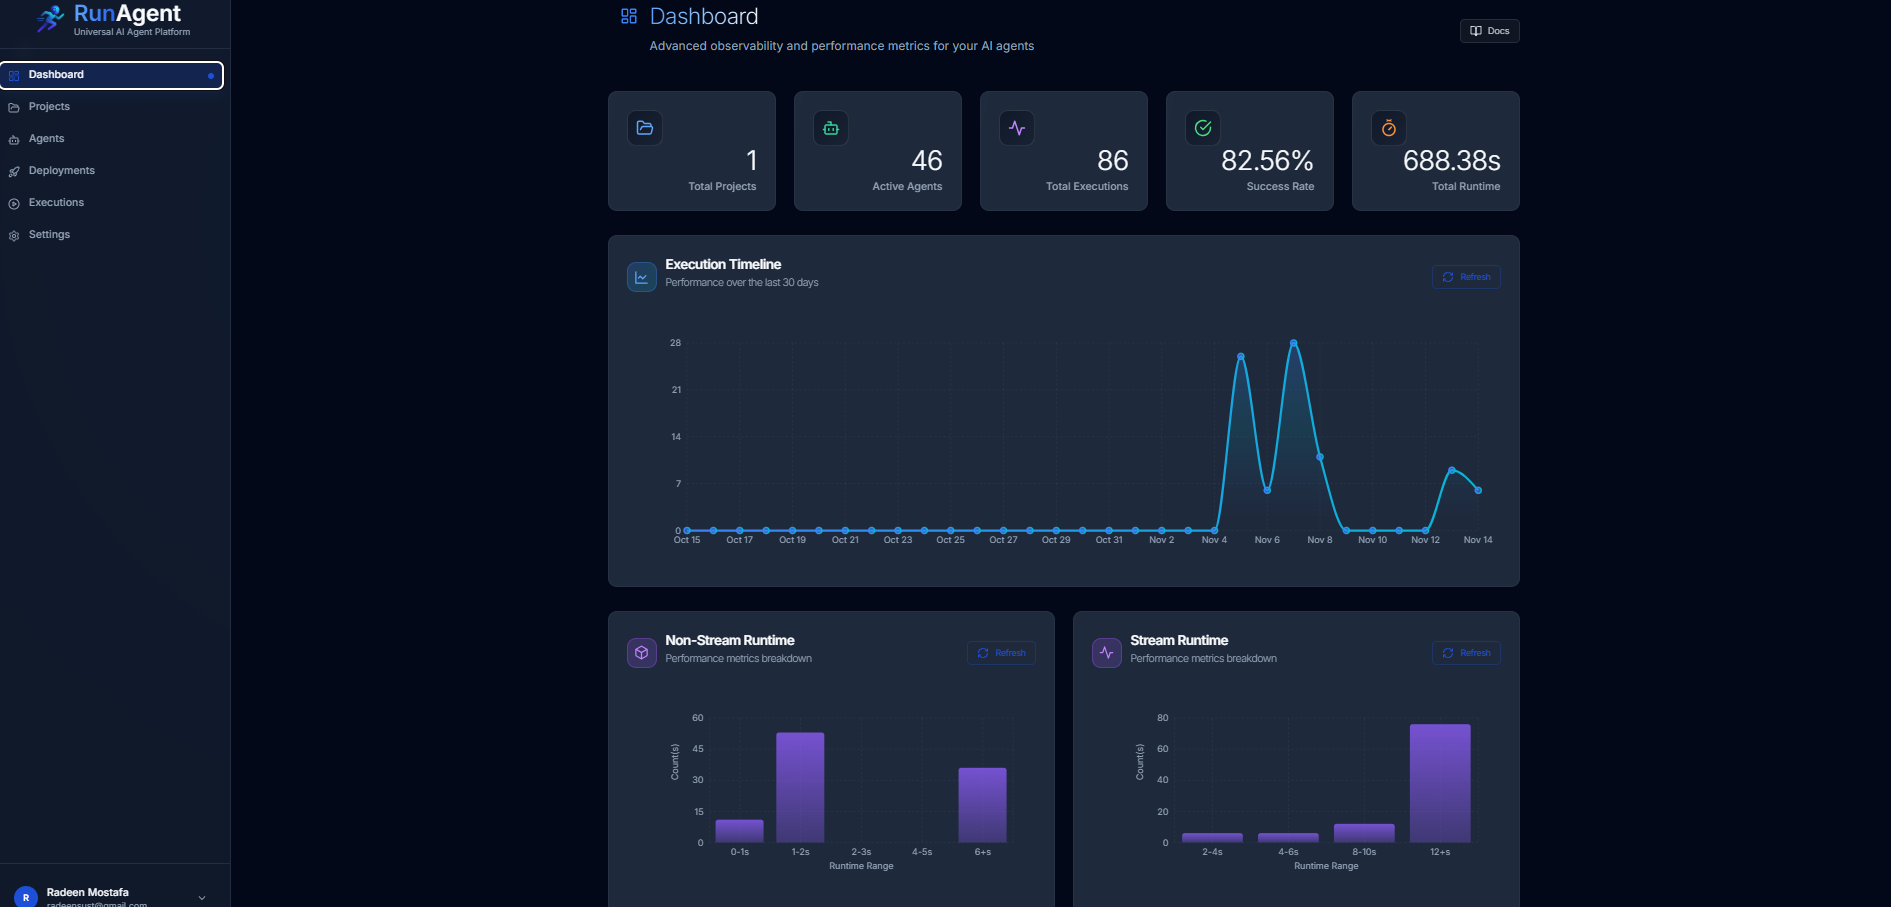
Task: Select the Agents sidebar icon
Action: tap(13, 138)
